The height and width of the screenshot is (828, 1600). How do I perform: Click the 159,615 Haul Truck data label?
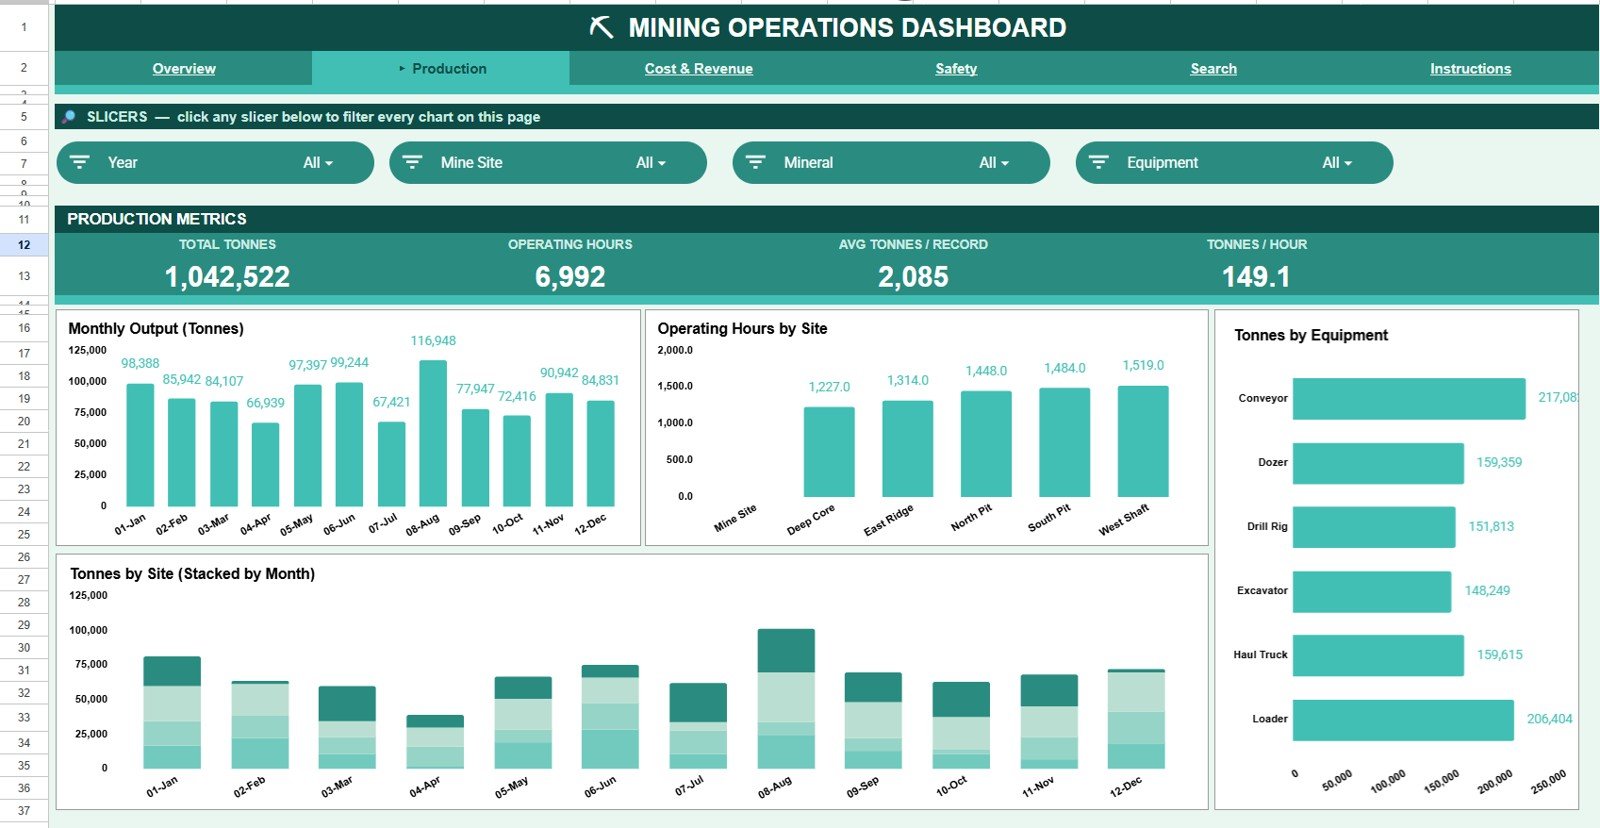coord(1499,655)
